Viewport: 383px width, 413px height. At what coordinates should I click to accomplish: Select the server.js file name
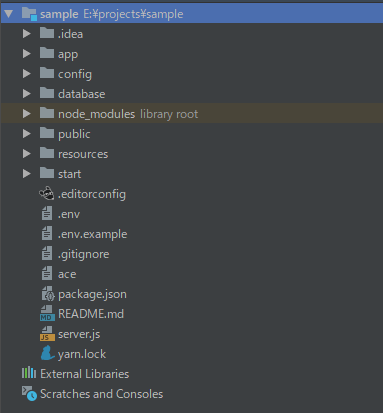(79, 334)
